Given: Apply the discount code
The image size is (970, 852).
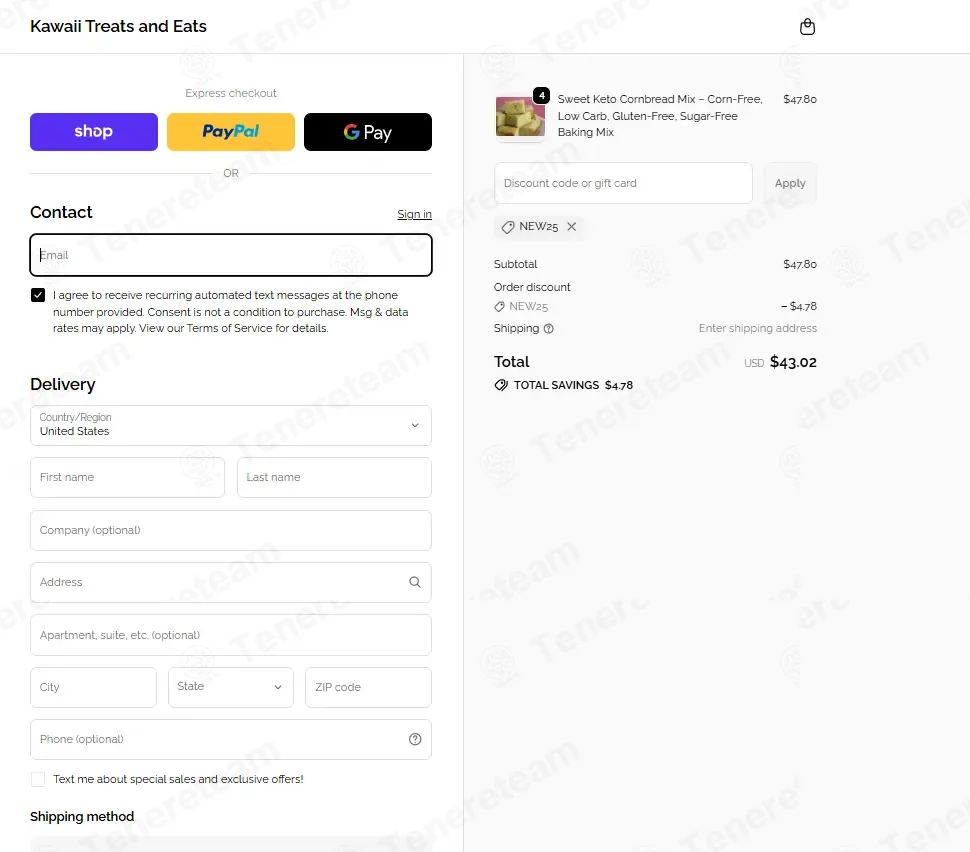Looking at the screenshot, I should (x=790, y=183).
